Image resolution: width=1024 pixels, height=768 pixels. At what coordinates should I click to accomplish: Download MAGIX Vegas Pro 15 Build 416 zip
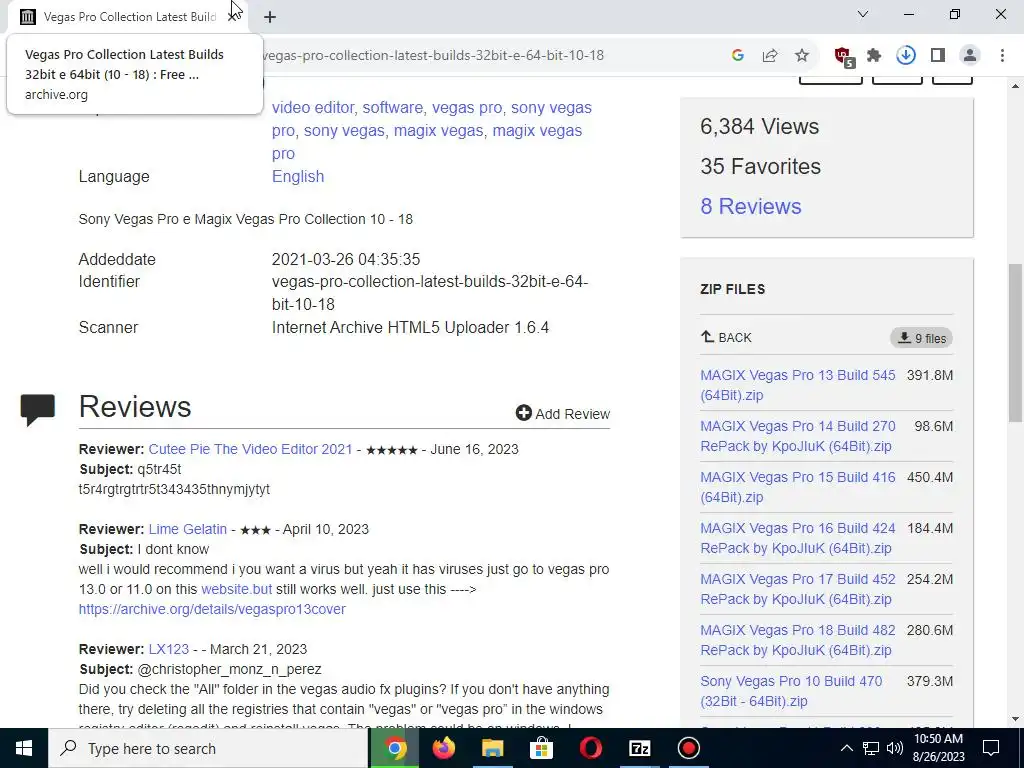tap(797, 487)
